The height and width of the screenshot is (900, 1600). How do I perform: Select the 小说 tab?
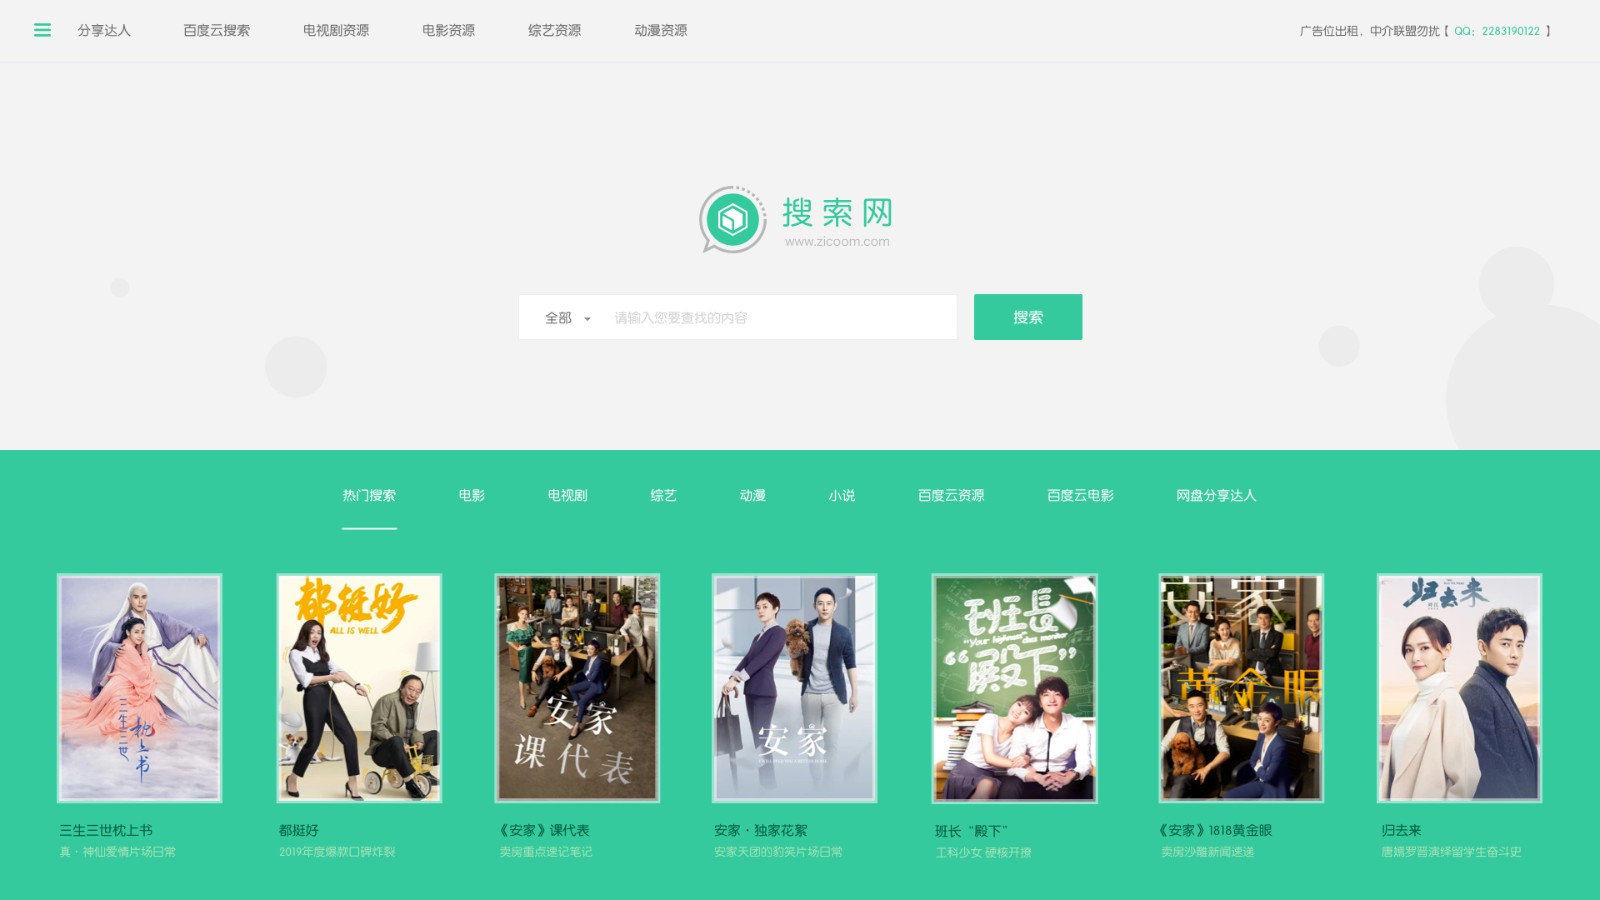pos(842,495)
